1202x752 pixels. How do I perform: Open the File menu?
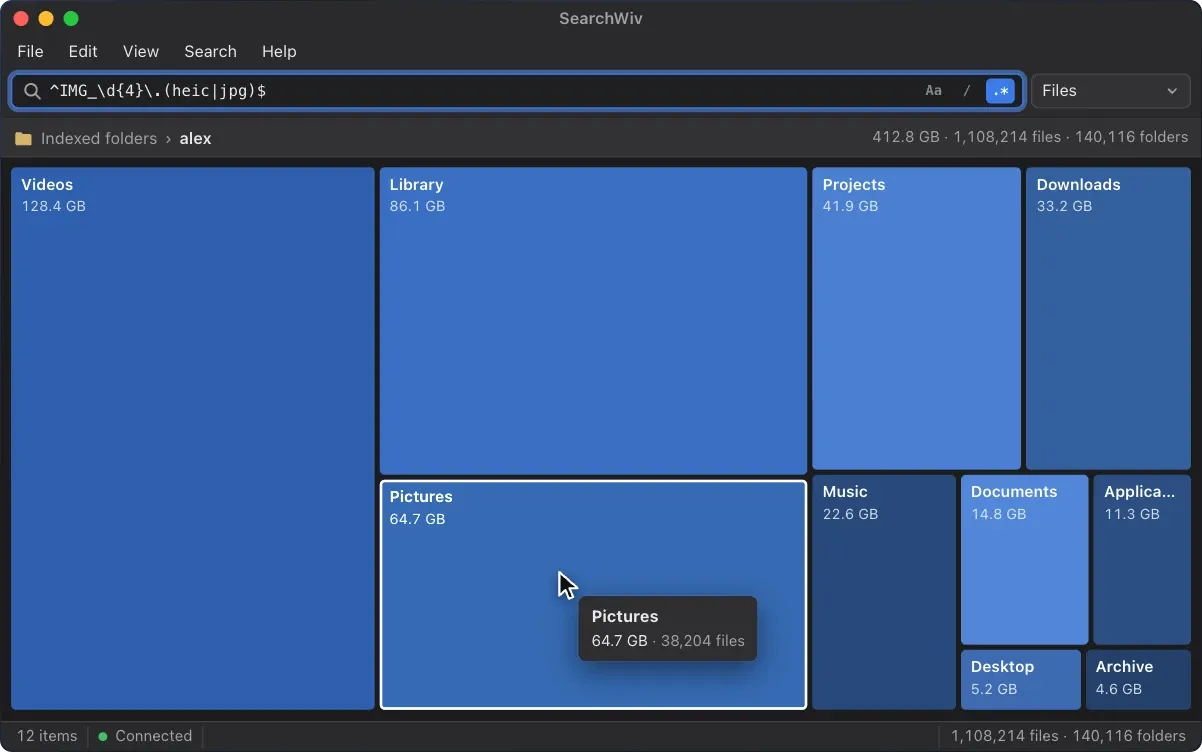(30, 52)
